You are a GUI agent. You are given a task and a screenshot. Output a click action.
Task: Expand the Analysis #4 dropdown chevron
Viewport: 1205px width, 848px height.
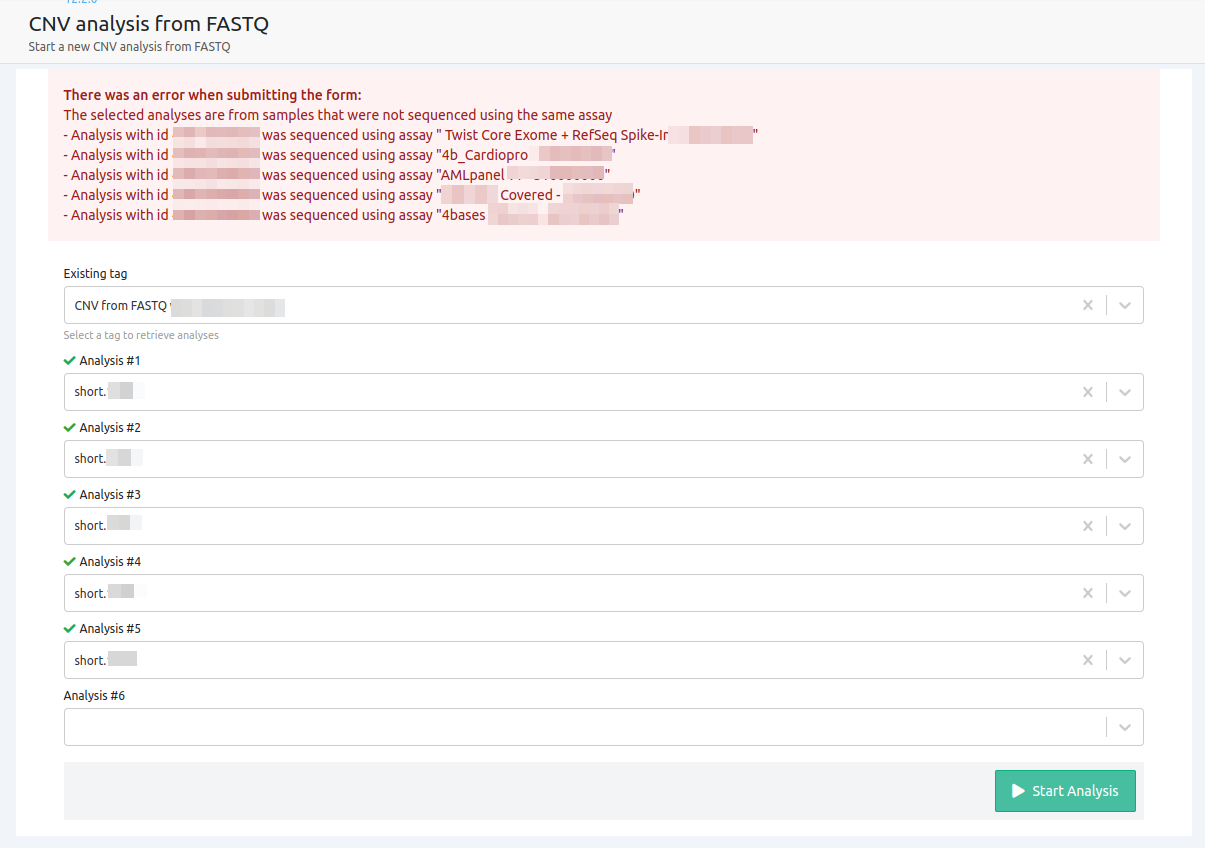(x=1125, y=593)
